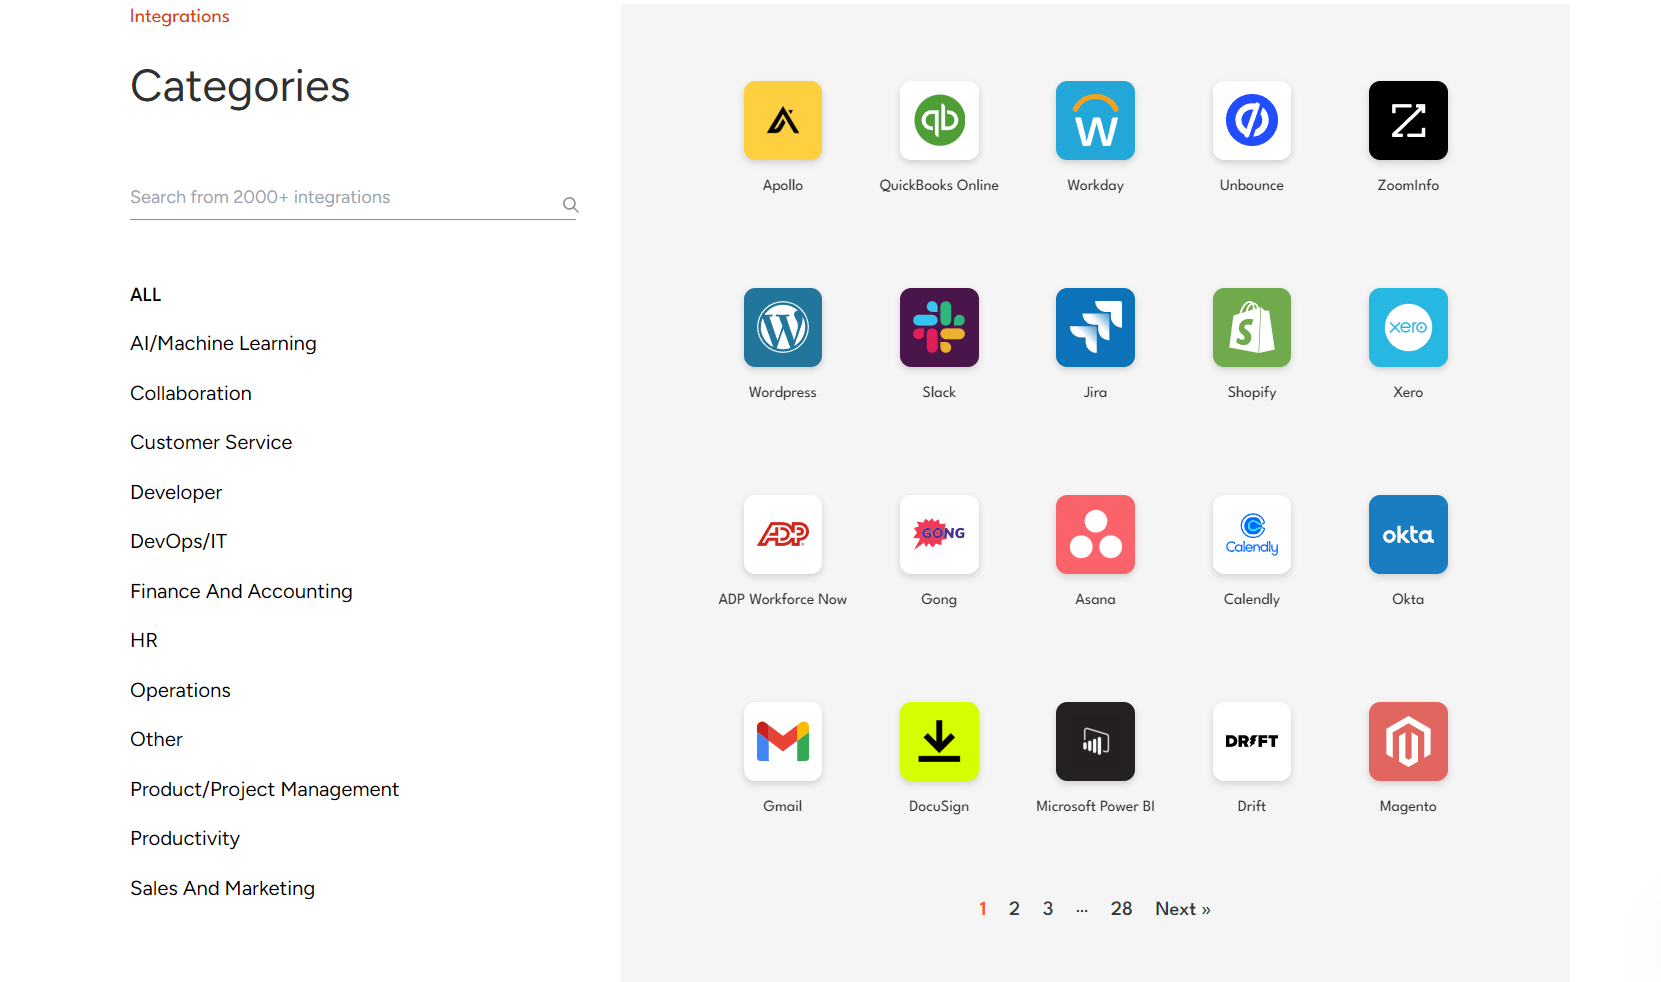Select the HR category
This screenshot has height=982, width=1661.
pos(144,640)
